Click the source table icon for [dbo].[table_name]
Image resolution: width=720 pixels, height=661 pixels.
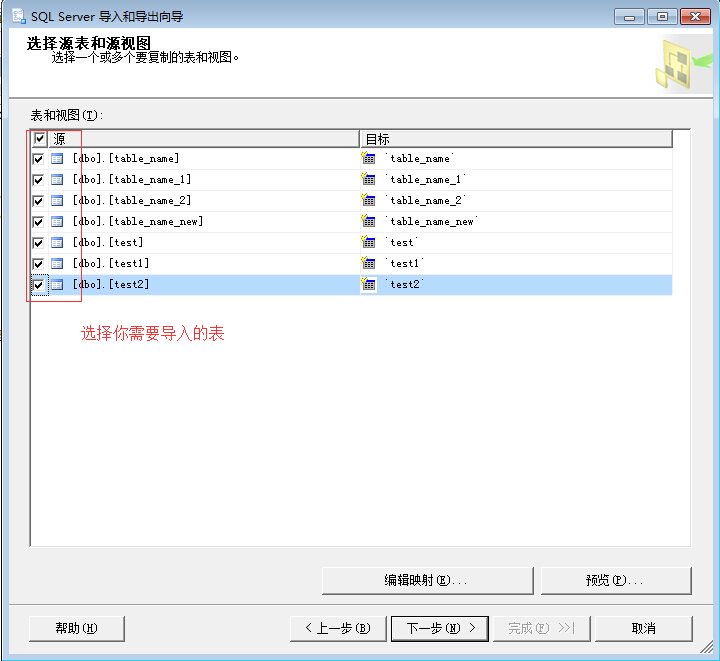[x=57, y=159]
